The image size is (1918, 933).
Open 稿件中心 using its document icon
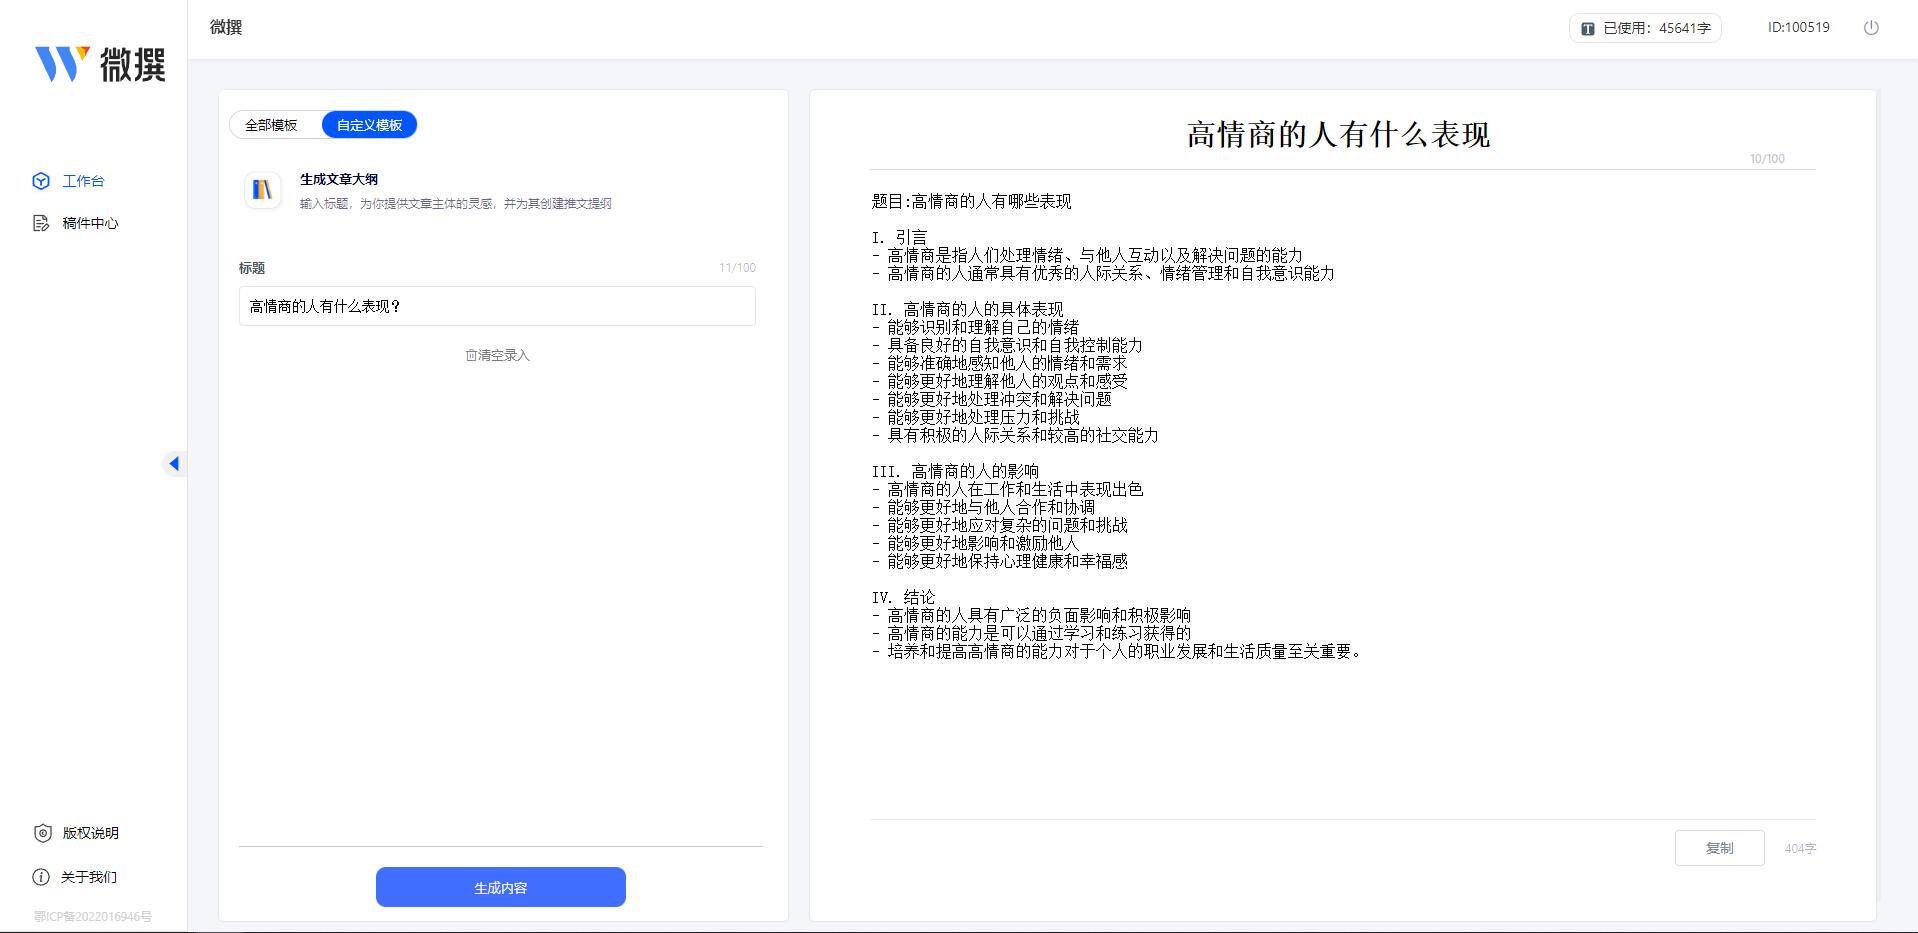coord(40,223)
